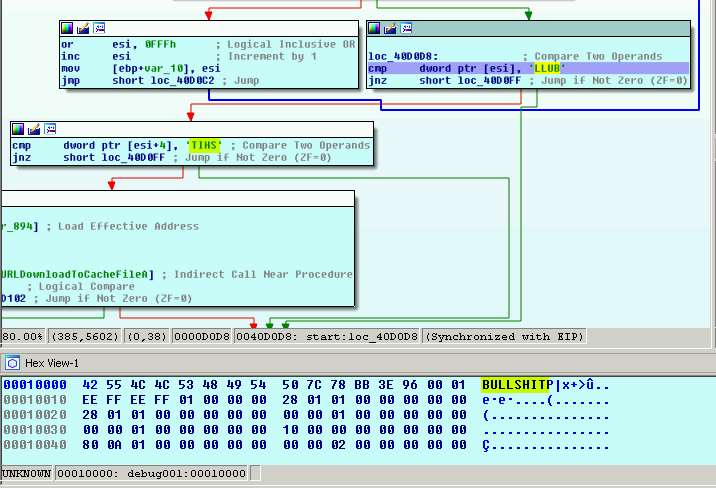This screenshot has height=488, width=716.
Task: Click the 'Increment by 1' comment
Action: pos(272,56)
